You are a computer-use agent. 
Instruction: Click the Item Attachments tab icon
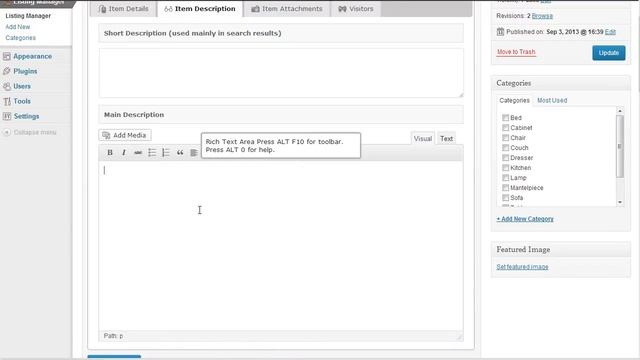tap(255, 9)
